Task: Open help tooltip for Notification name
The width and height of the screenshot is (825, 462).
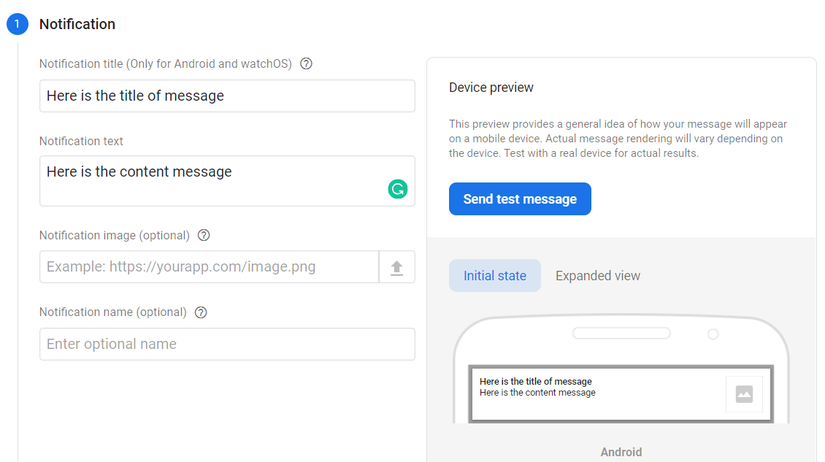Action: pos(201,312)
